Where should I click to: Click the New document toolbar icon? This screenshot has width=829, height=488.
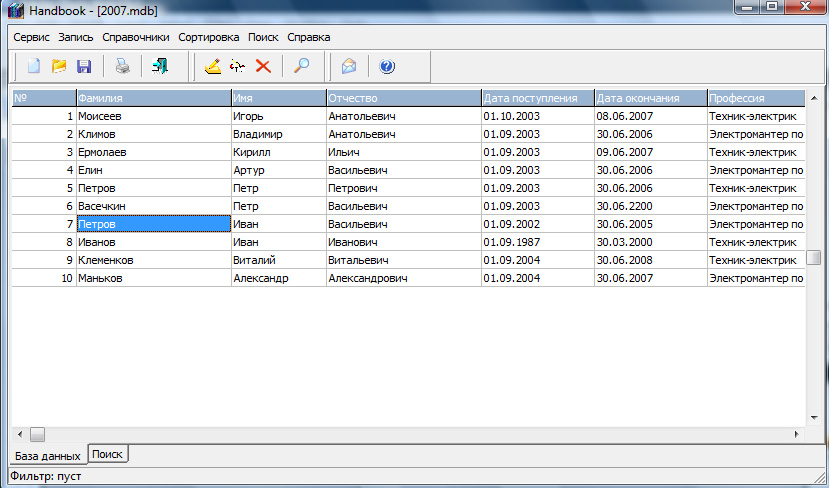(x=34, y=67)
